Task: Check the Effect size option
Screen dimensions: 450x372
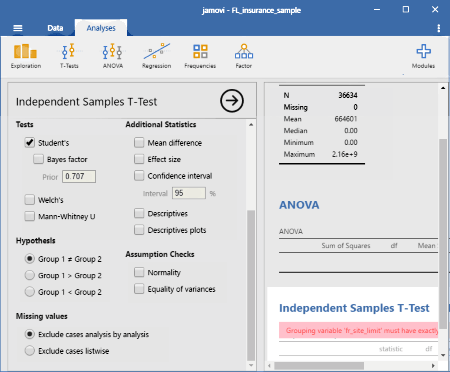Action: click(x=139, y=159)
